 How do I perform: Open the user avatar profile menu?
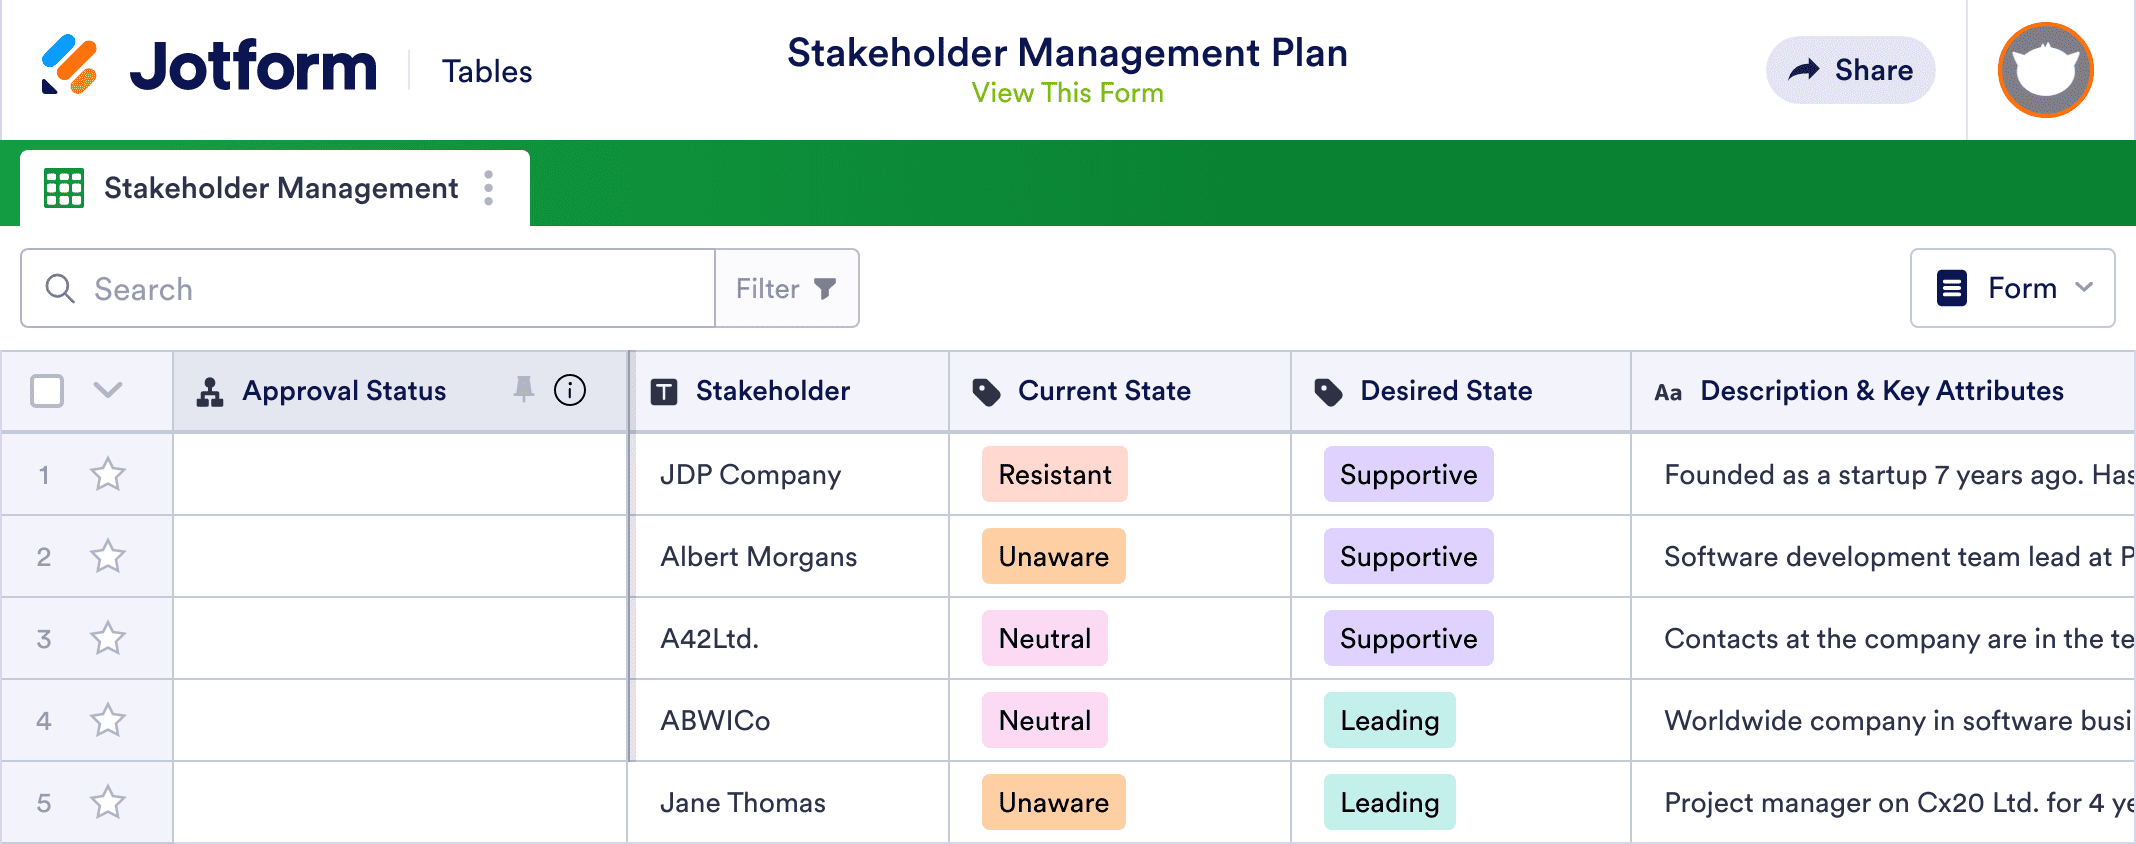pyautogui.click(x=2045, y=70)
